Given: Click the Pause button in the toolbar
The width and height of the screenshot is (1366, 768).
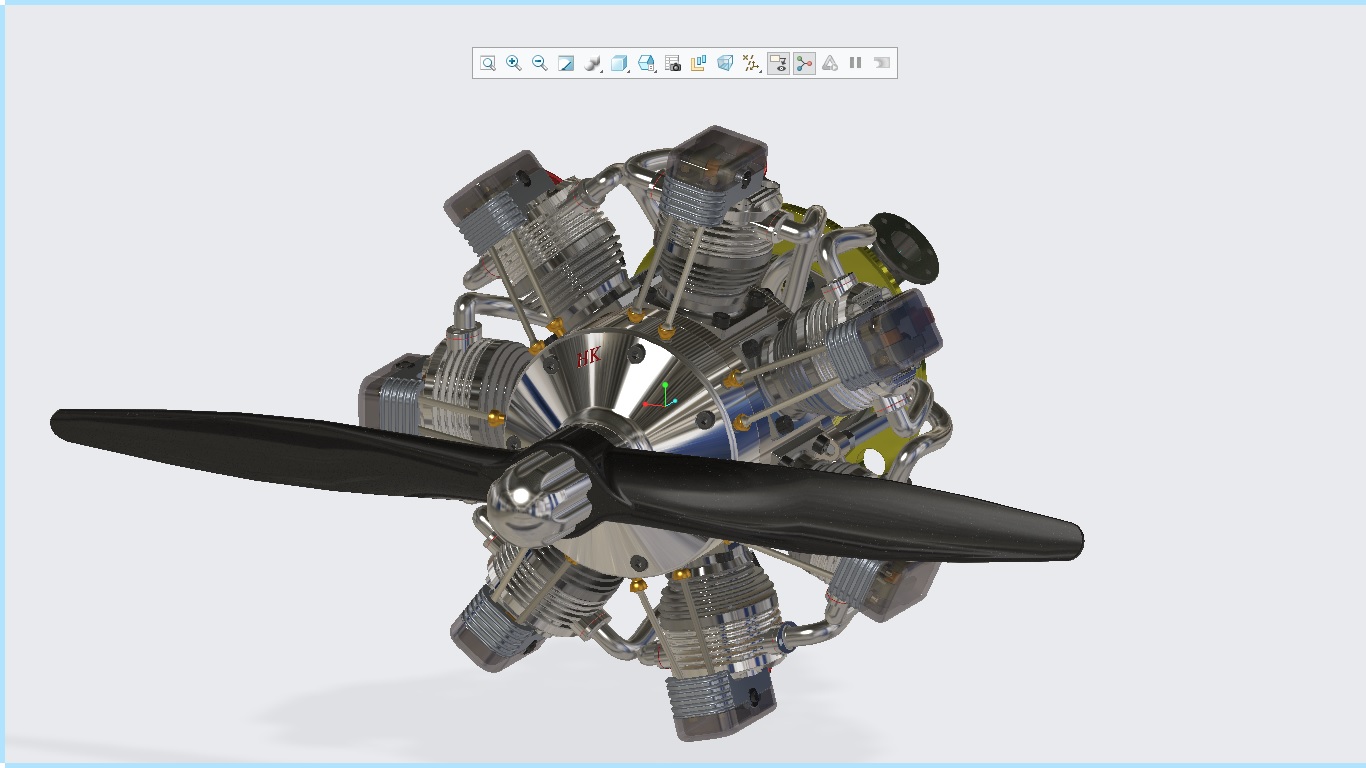Looking at the screenshot, I should [x=856, y=63].
